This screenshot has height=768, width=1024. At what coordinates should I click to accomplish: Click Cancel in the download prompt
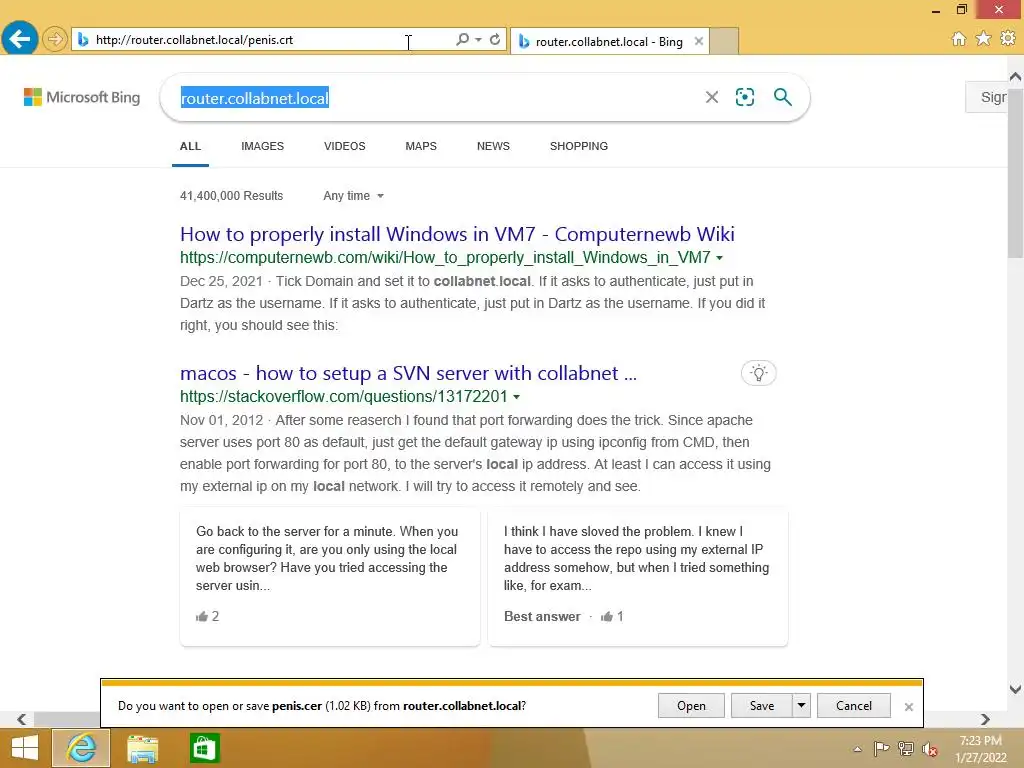click(854, 705)
